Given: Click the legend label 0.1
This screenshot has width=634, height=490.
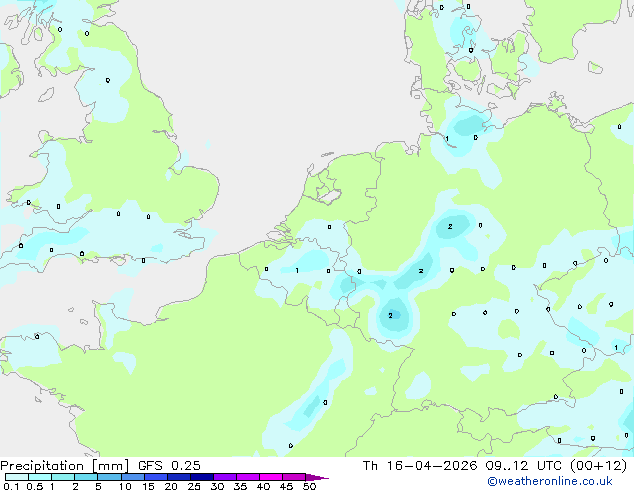Looking at the screenshot, I should (x=11, y=486).
